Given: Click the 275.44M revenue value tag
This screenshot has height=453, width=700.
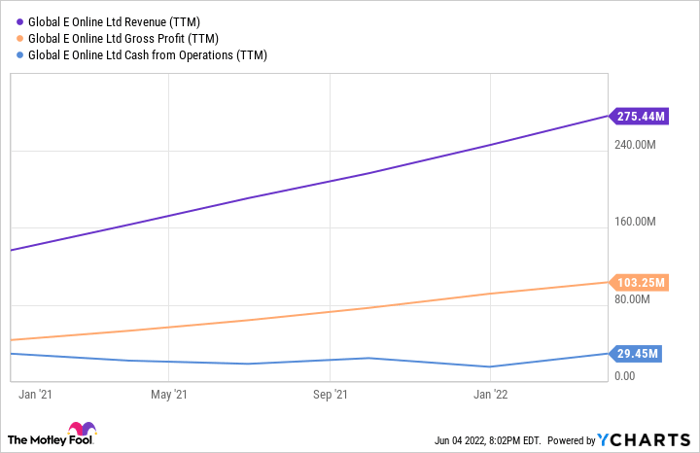Looking at the screenshot, I should (639, 116).
